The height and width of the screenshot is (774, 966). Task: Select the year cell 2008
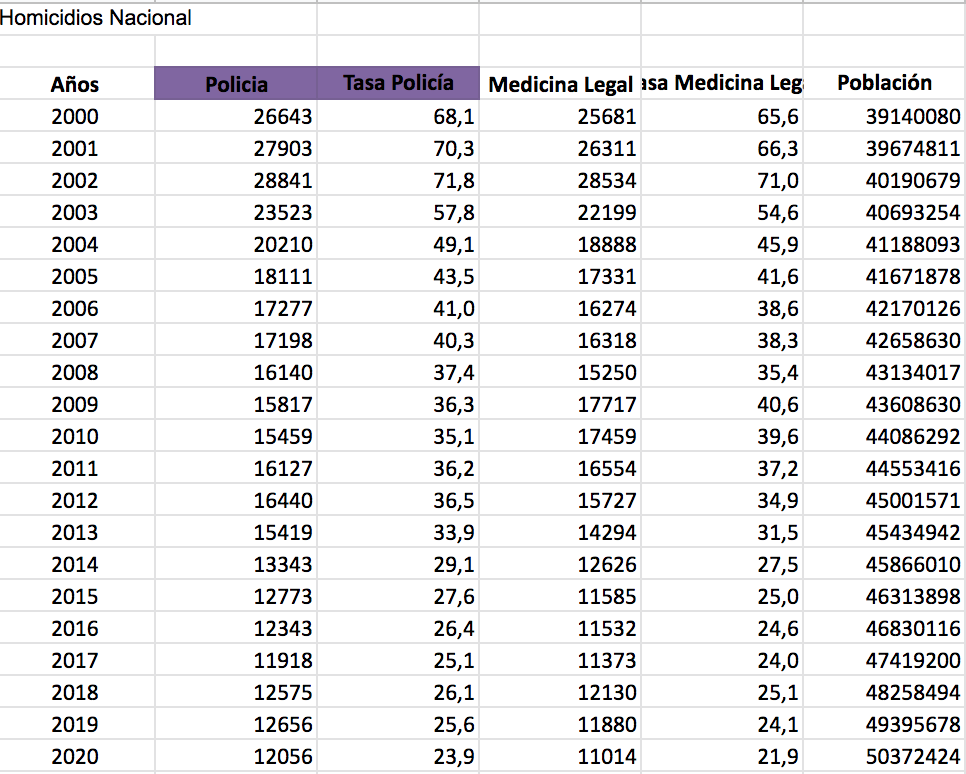click(75, 373)
